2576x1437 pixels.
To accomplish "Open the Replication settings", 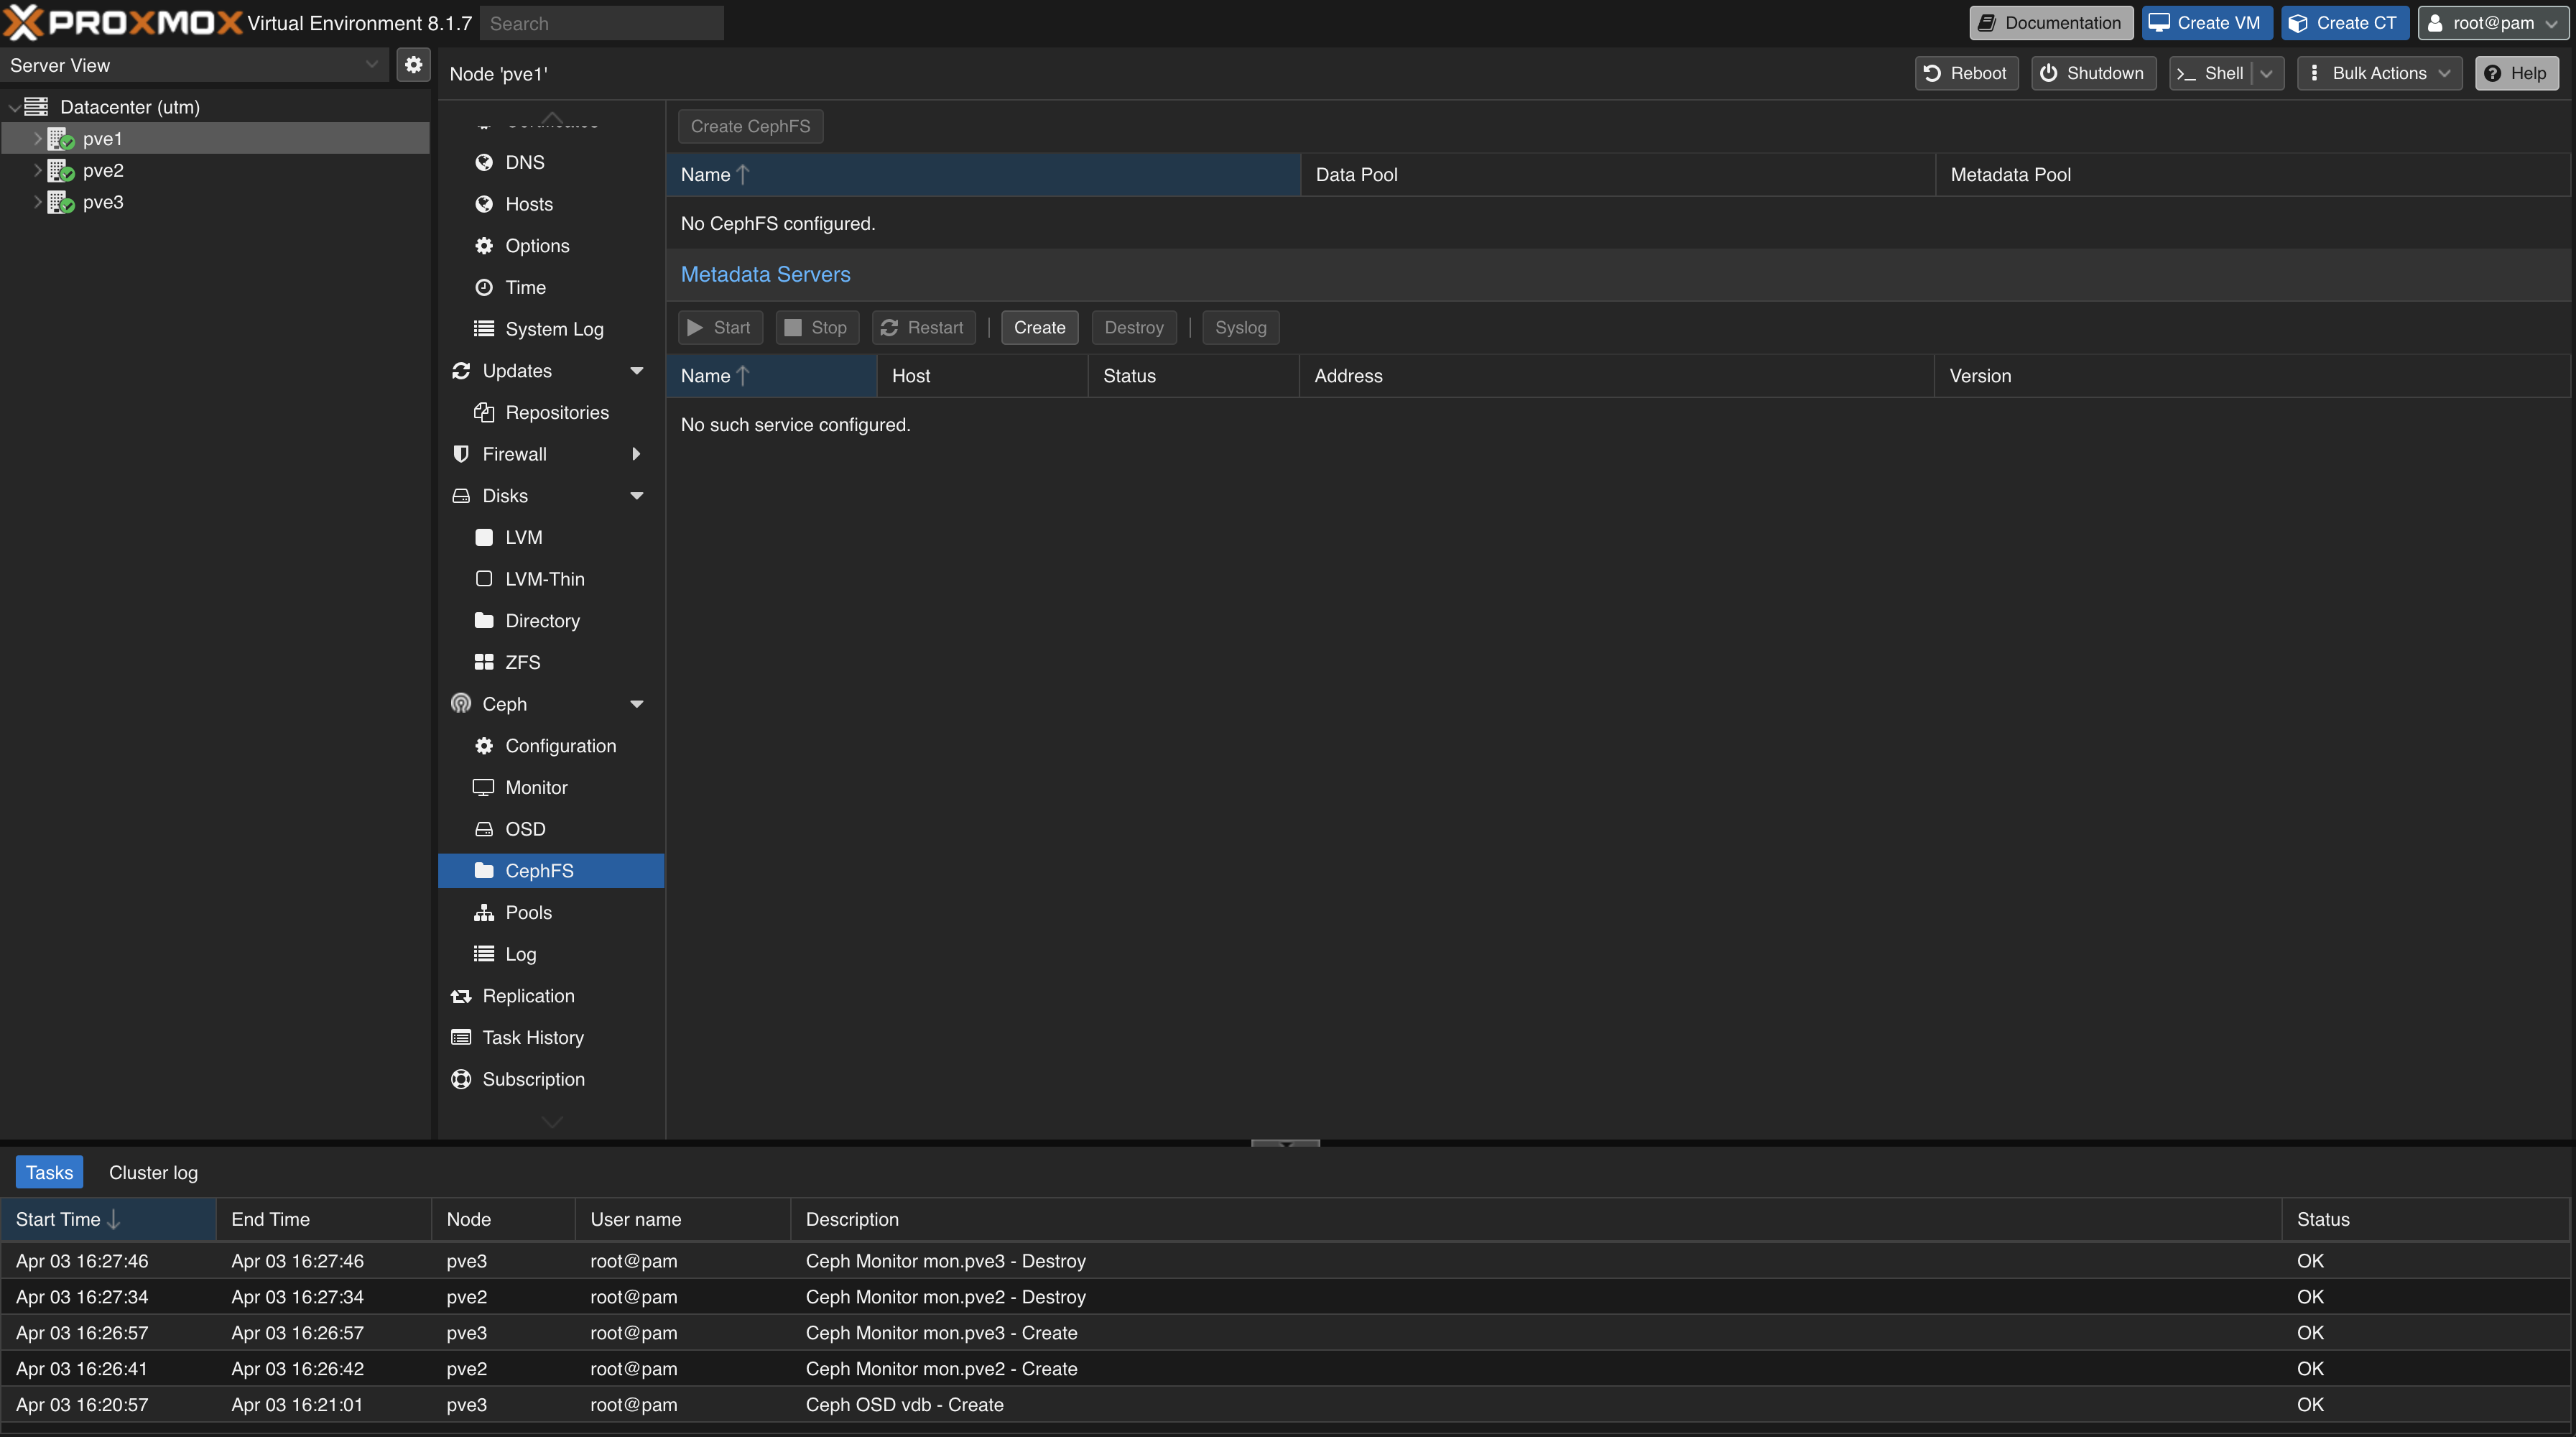I will tap(528, 995).
